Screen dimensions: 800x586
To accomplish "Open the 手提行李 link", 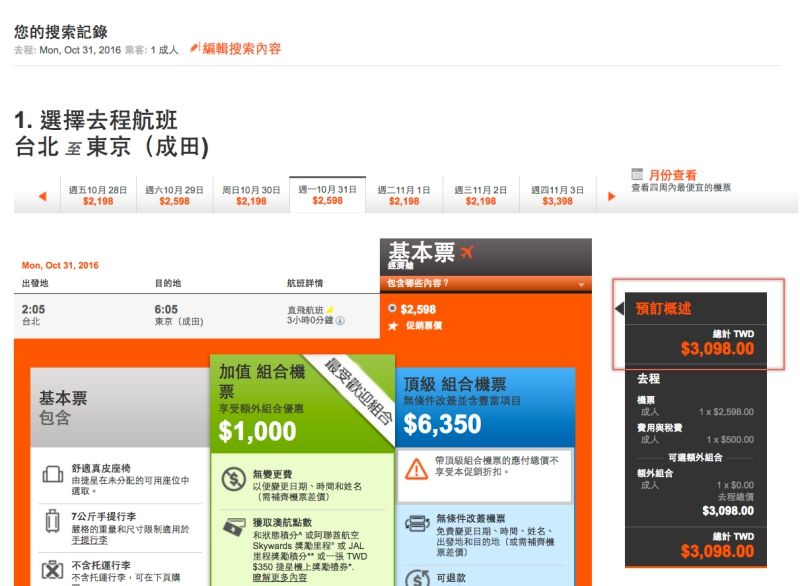I will [89, 540].
